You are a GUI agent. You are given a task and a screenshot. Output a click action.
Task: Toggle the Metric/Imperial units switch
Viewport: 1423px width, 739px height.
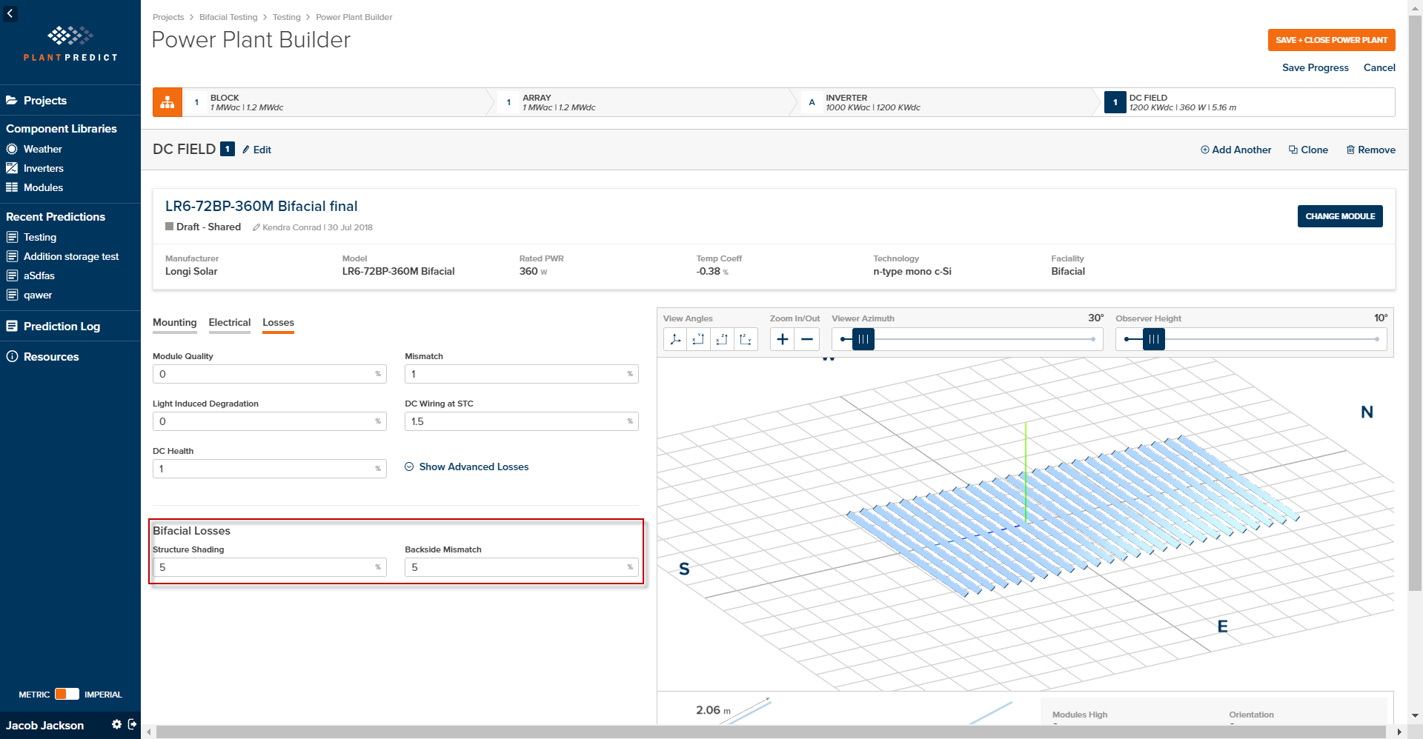click(67, 694)
